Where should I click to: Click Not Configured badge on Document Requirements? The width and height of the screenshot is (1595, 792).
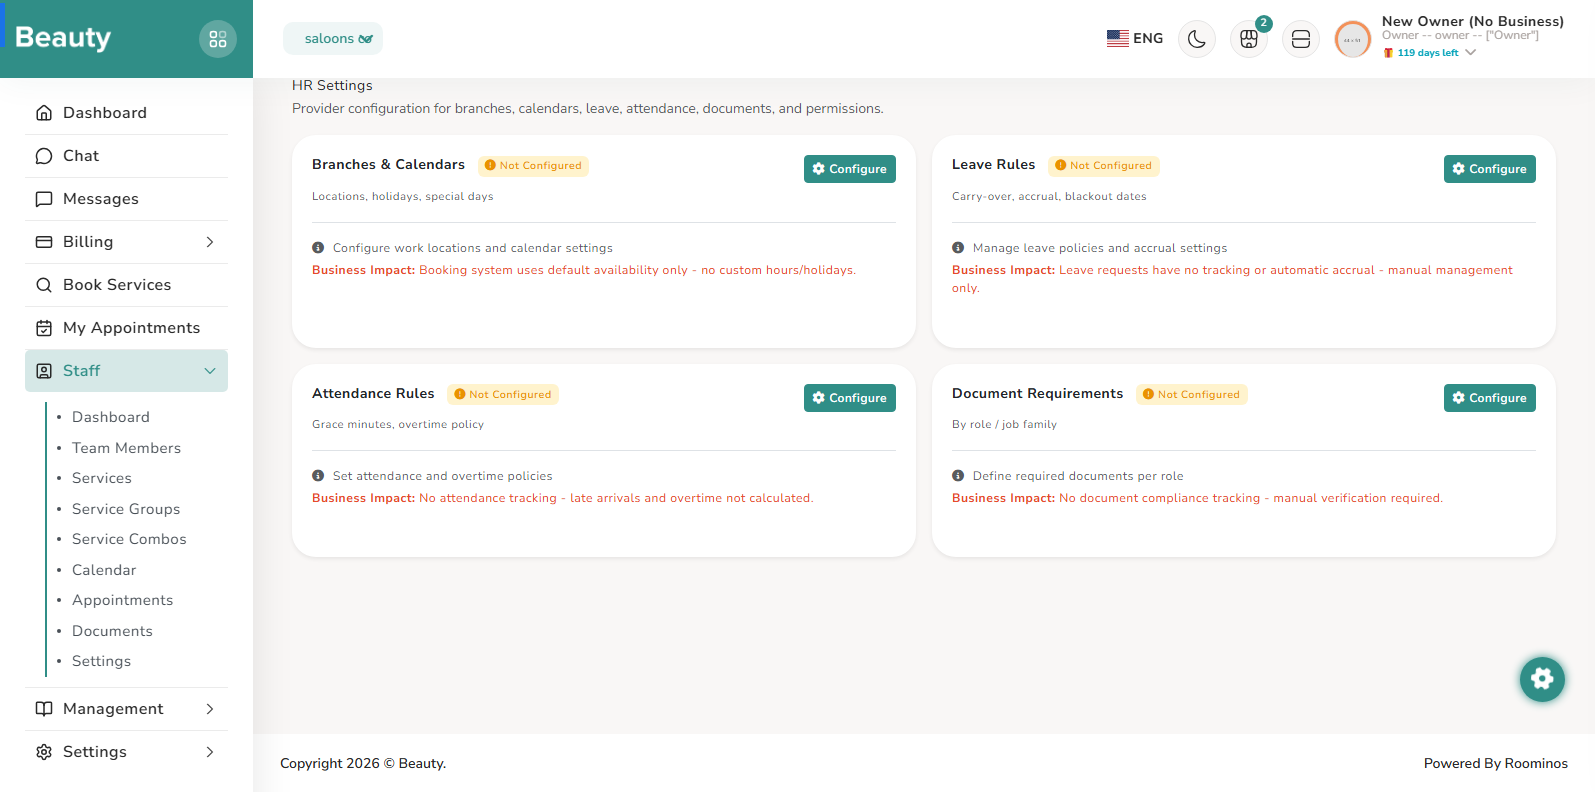pyautogui.click(x=1192, y=394)
